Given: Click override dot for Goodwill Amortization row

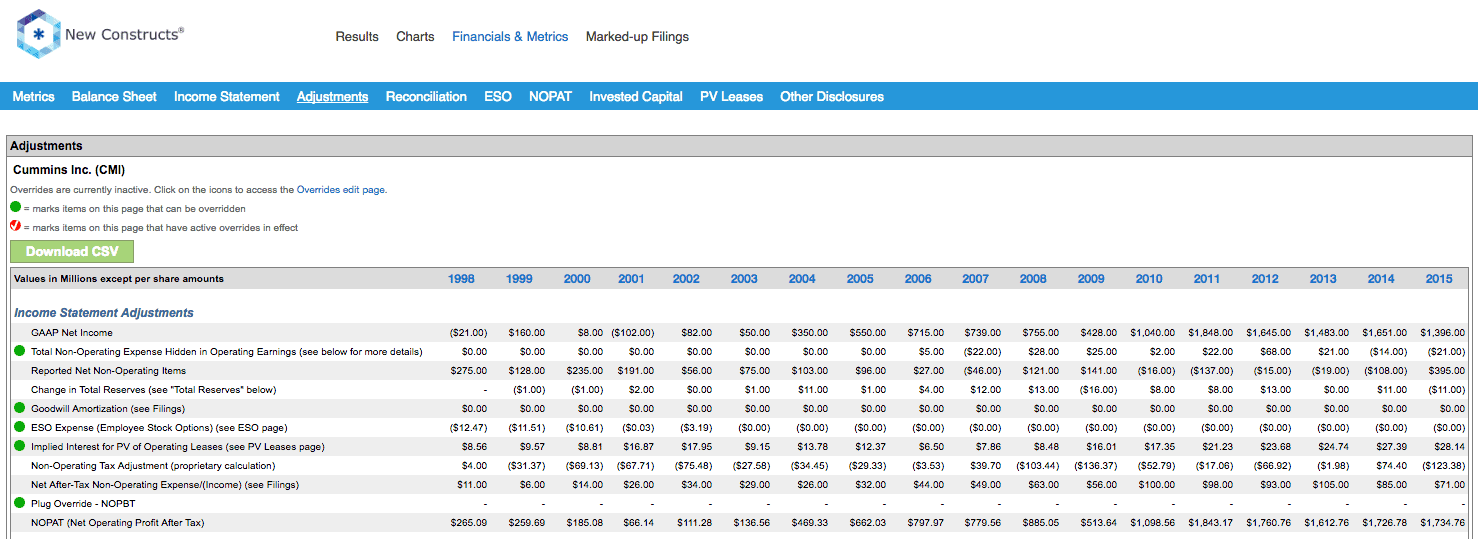Looking at the screenshot, I should coord(19,408).
